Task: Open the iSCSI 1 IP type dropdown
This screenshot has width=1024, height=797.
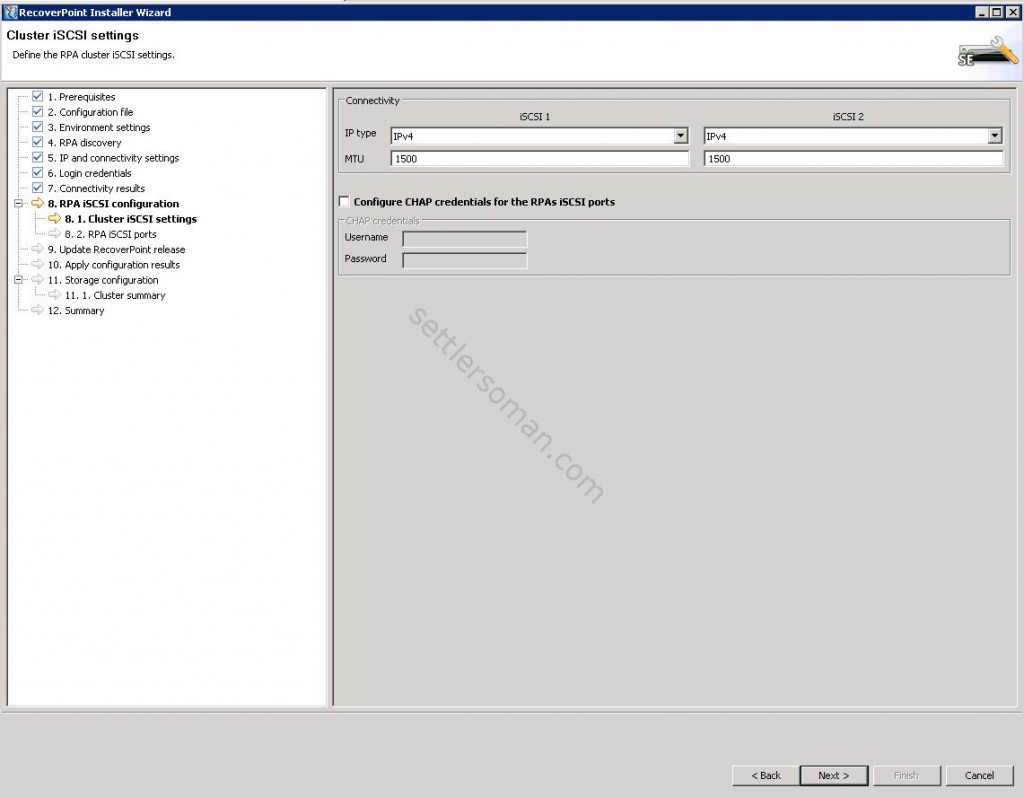Action: pos(681,136)
